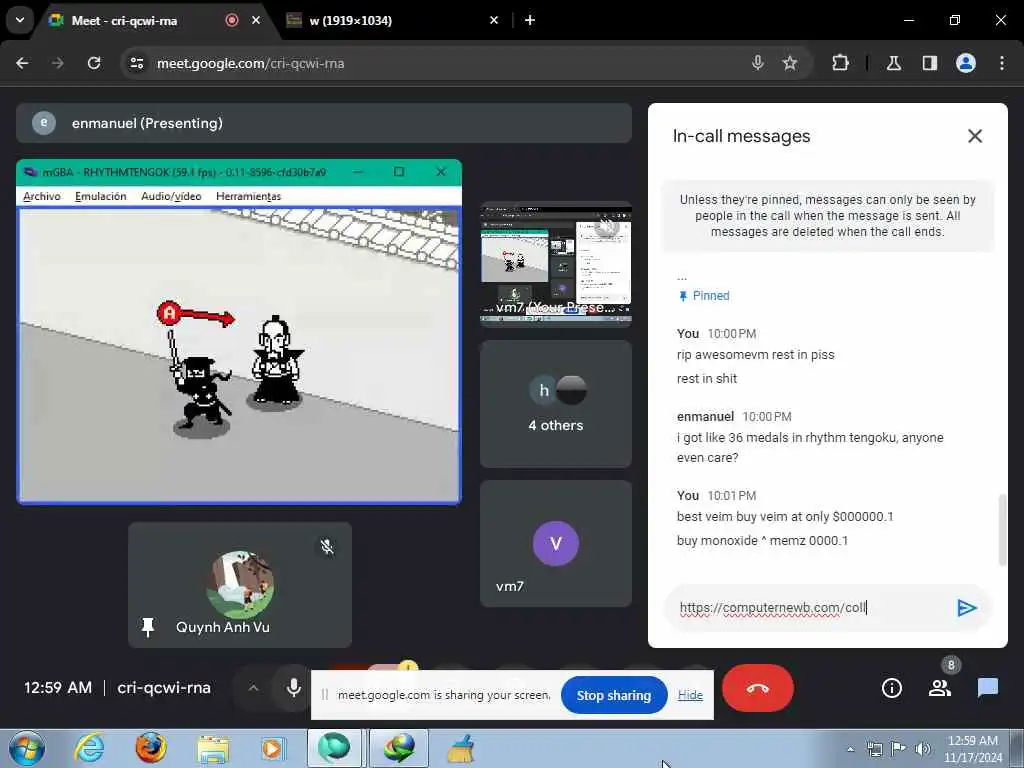
Task: Leave the call with red hang-up button
Action: click(758, 688)
